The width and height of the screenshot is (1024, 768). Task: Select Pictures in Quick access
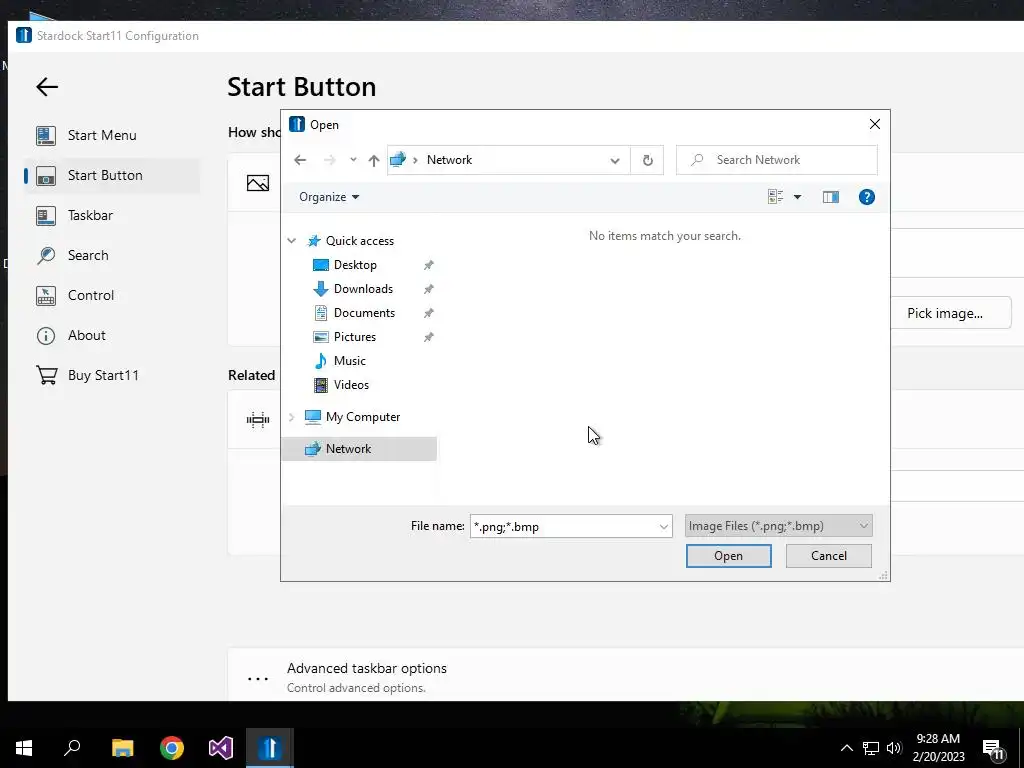tap(355, 337)
